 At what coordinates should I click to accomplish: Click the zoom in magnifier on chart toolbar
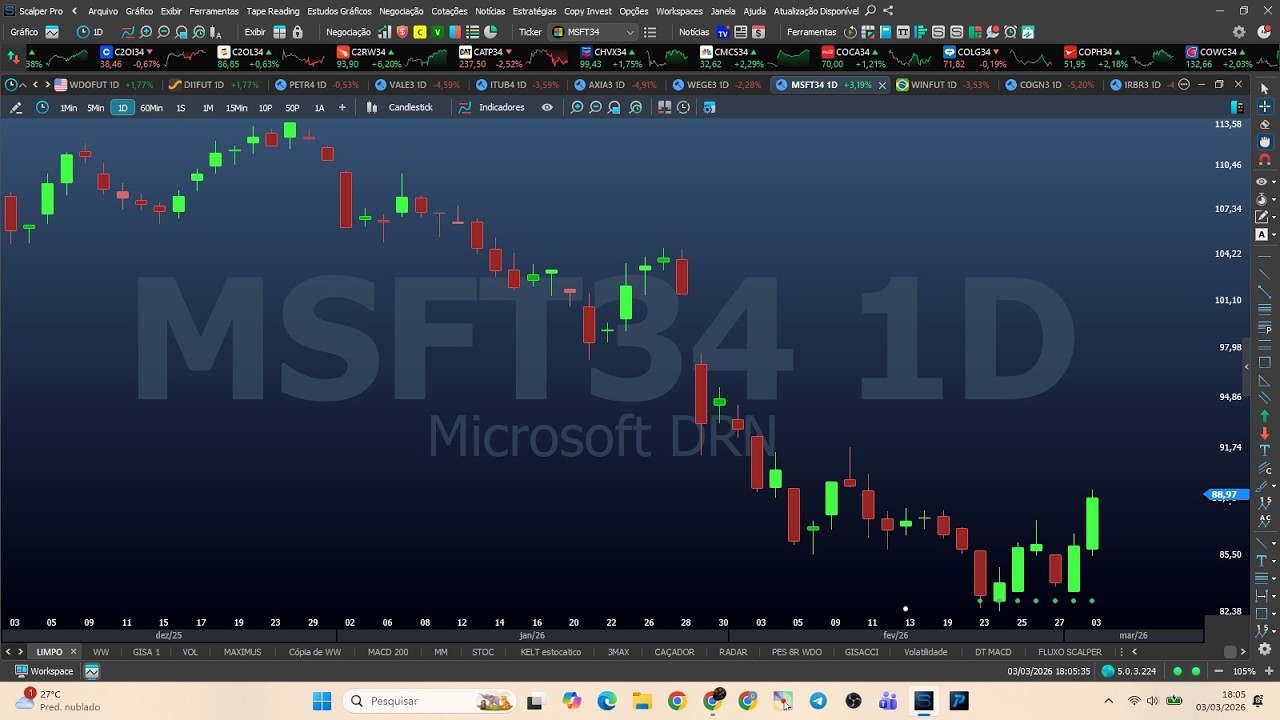click(x=577, y=107)
